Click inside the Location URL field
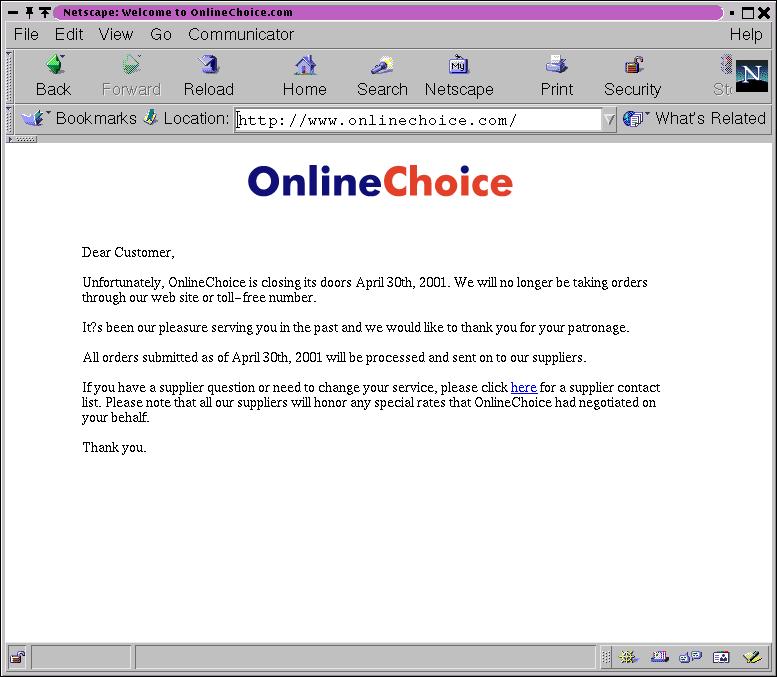 pos(418,120)
